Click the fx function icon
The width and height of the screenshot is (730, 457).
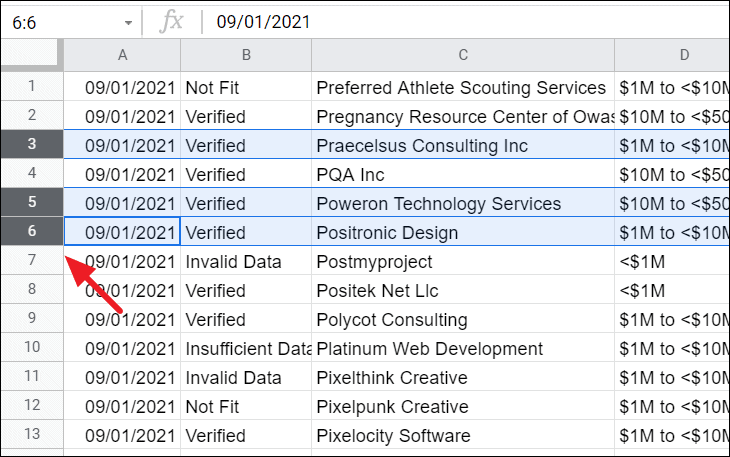[x=172, y=22]
